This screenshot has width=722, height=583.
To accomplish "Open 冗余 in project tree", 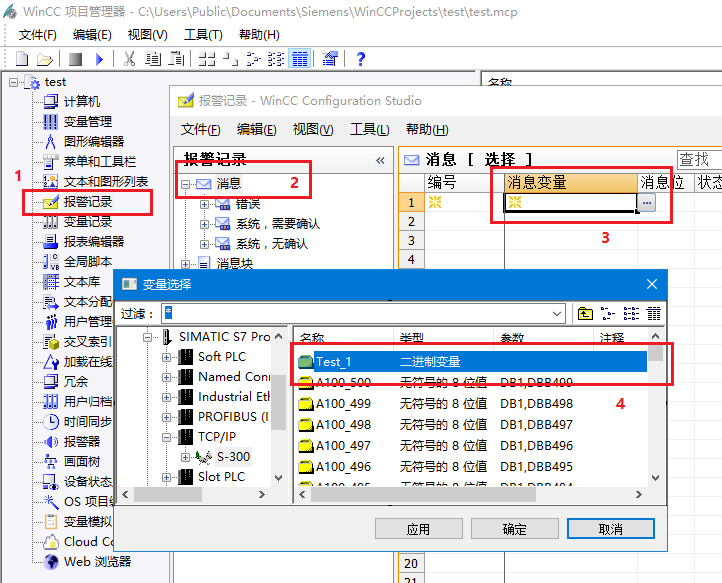I will (x=76, y=382).
